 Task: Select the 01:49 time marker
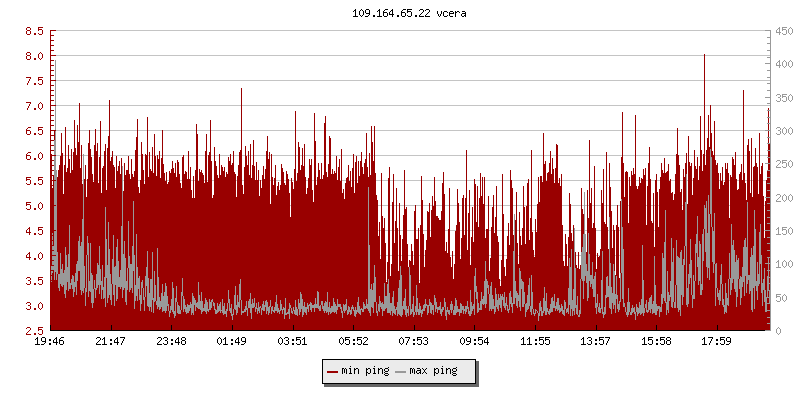[232, 342]
